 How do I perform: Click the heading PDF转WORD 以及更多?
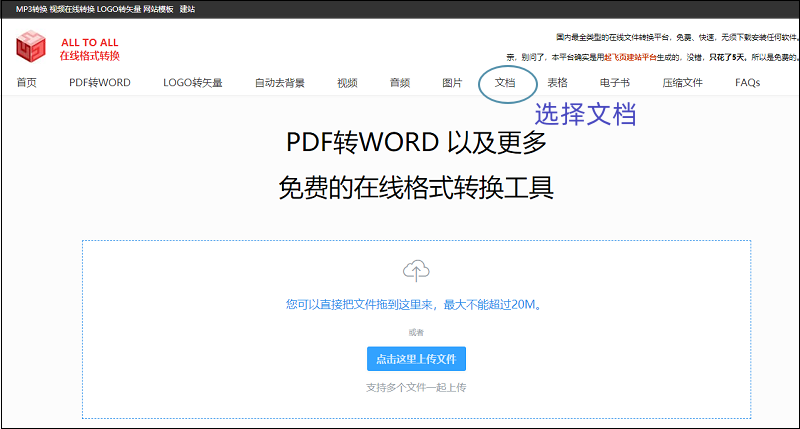(416, 142)
